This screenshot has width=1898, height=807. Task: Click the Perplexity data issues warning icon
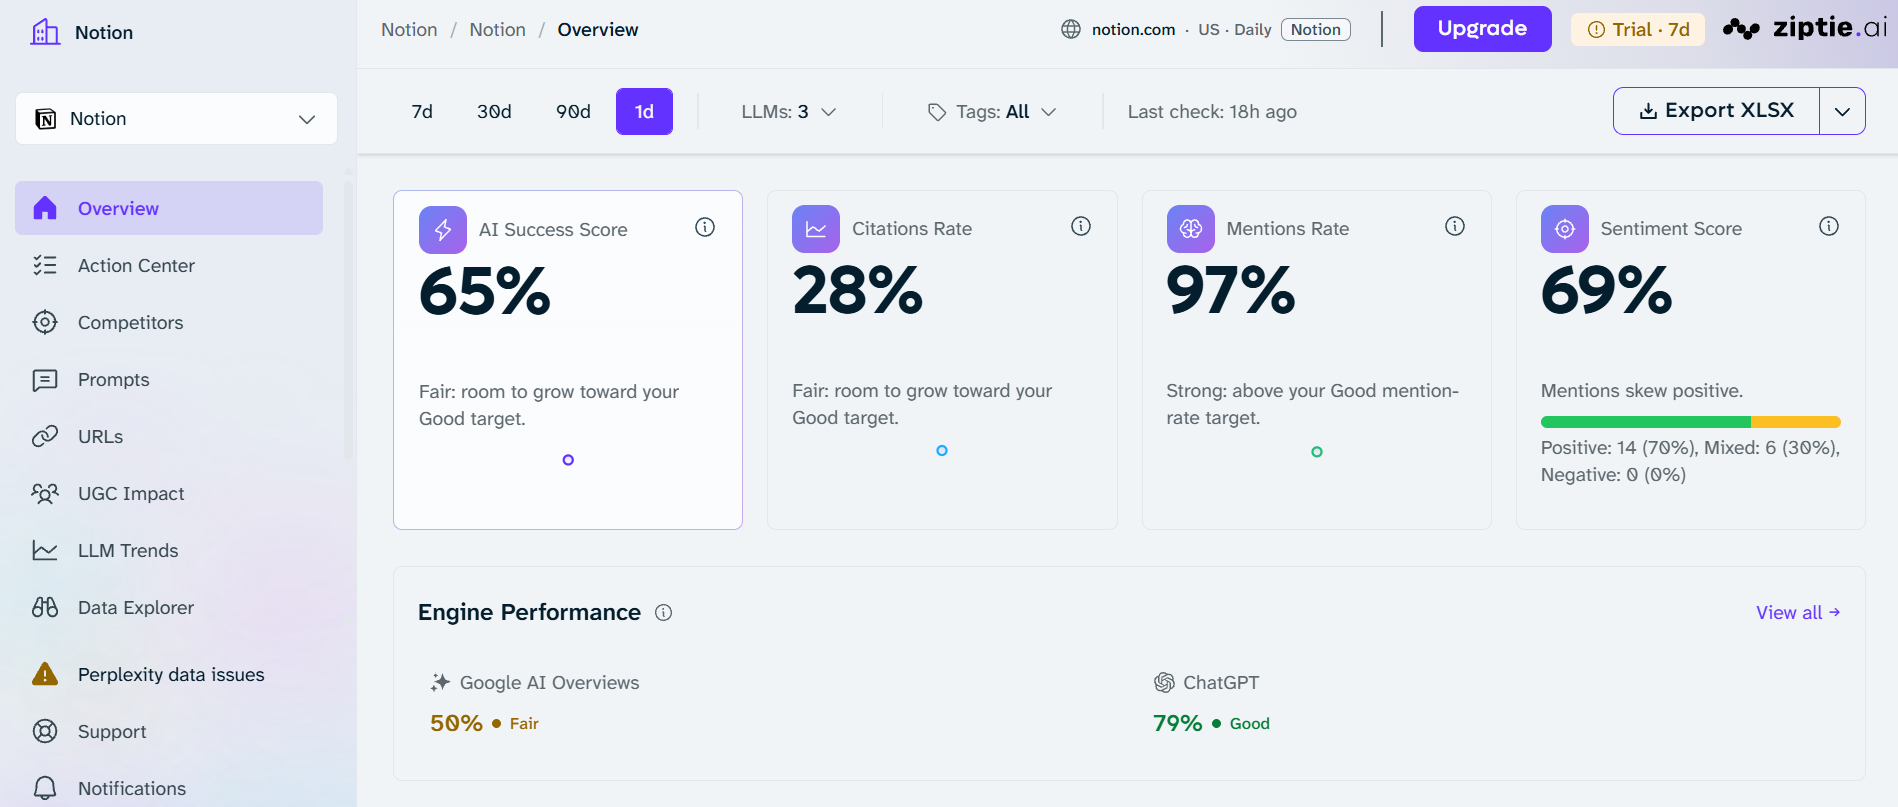(45, 674)
